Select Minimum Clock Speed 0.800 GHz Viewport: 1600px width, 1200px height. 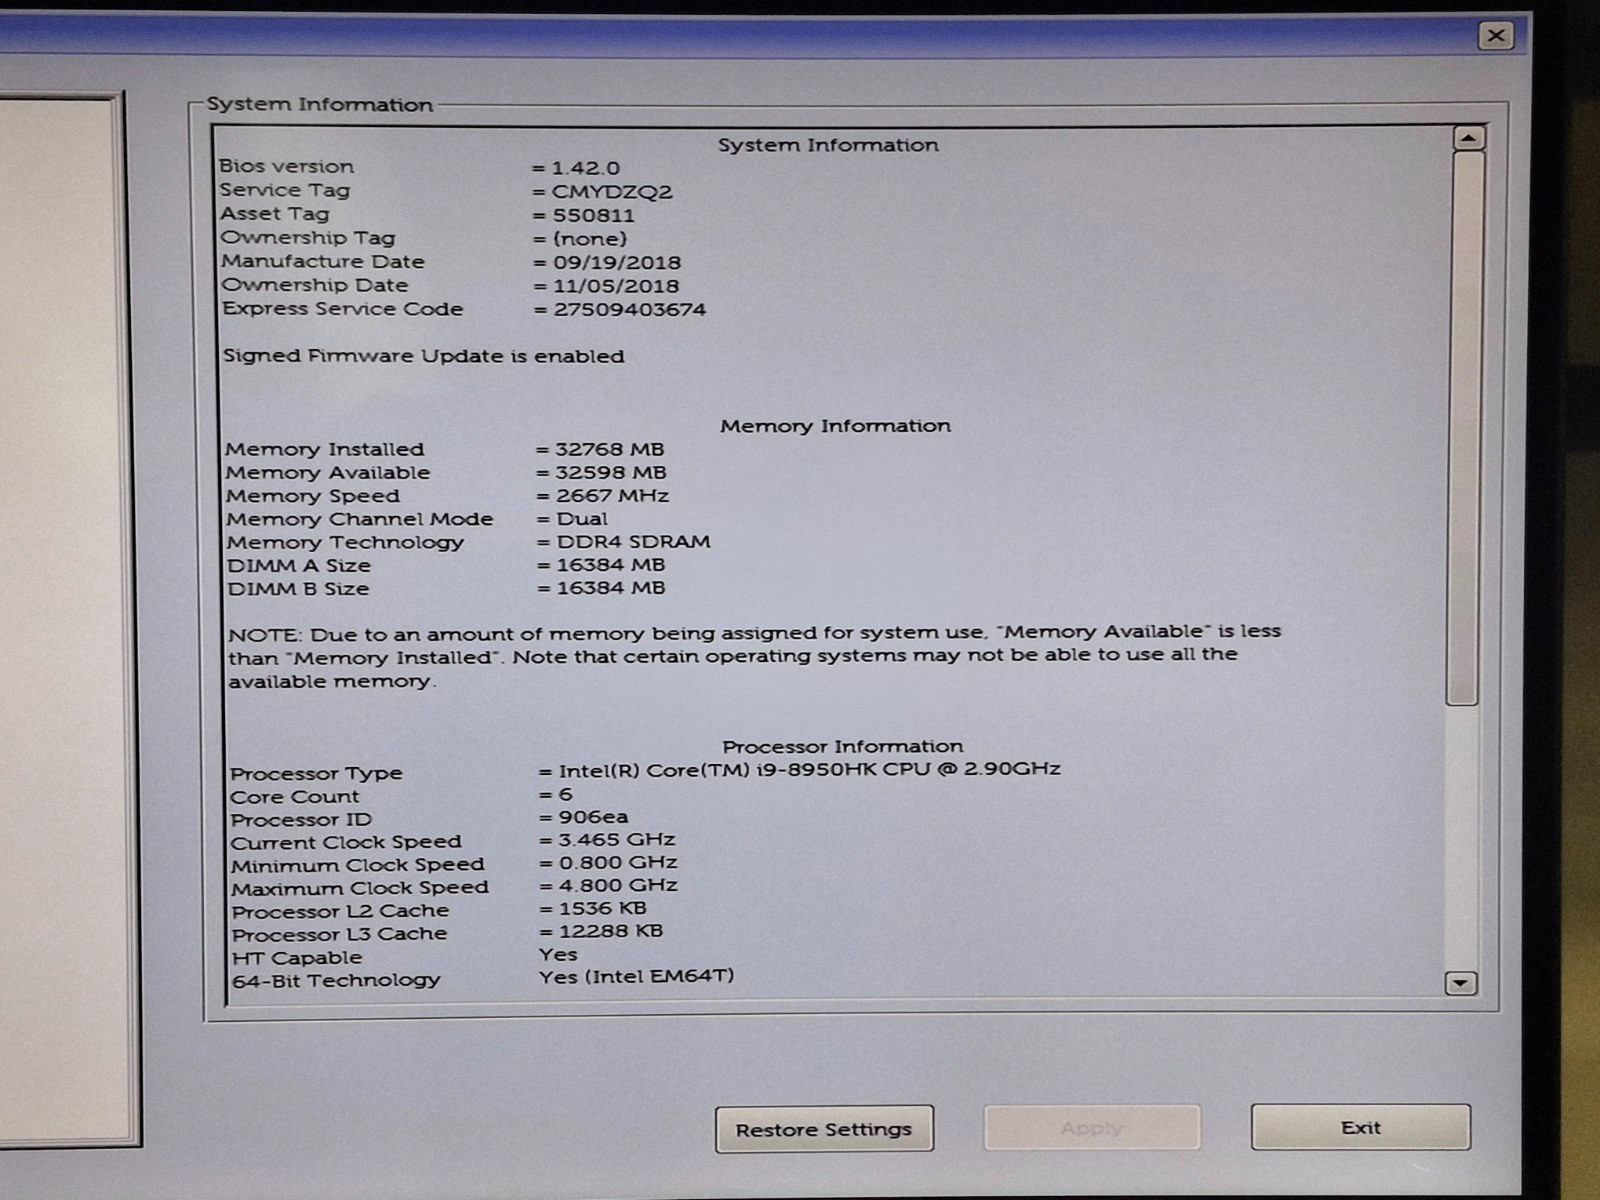coord(618,863)
